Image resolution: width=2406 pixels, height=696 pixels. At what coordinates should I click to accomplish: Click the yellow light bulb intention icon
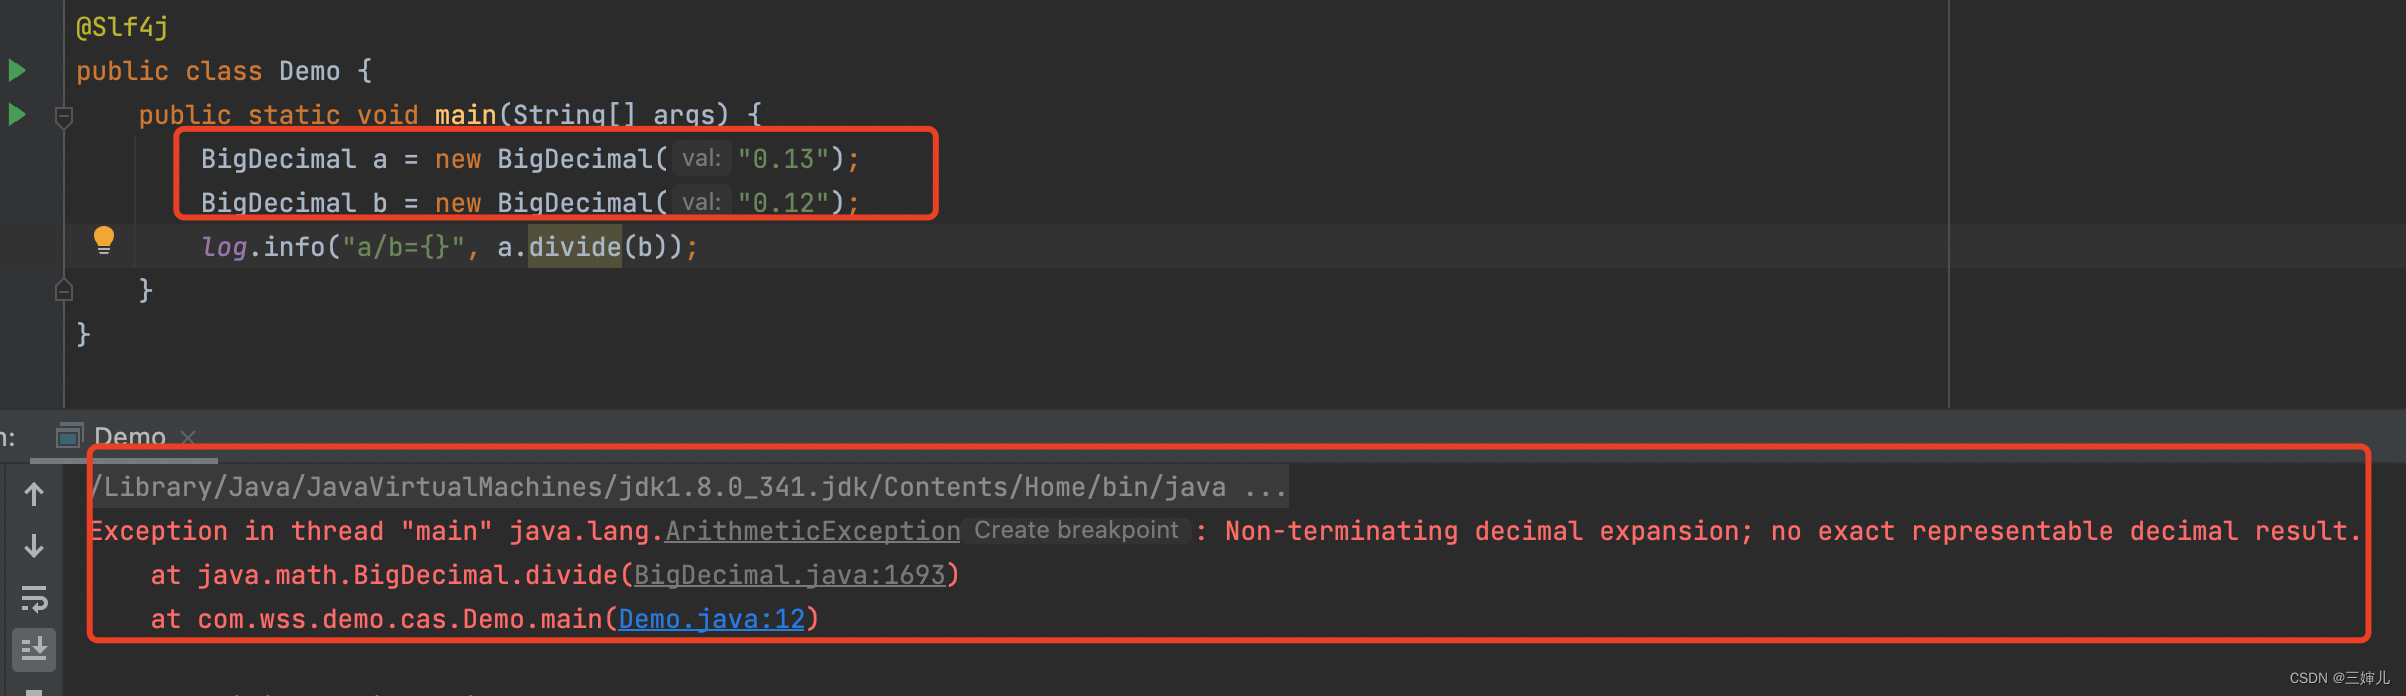(104, 240)
